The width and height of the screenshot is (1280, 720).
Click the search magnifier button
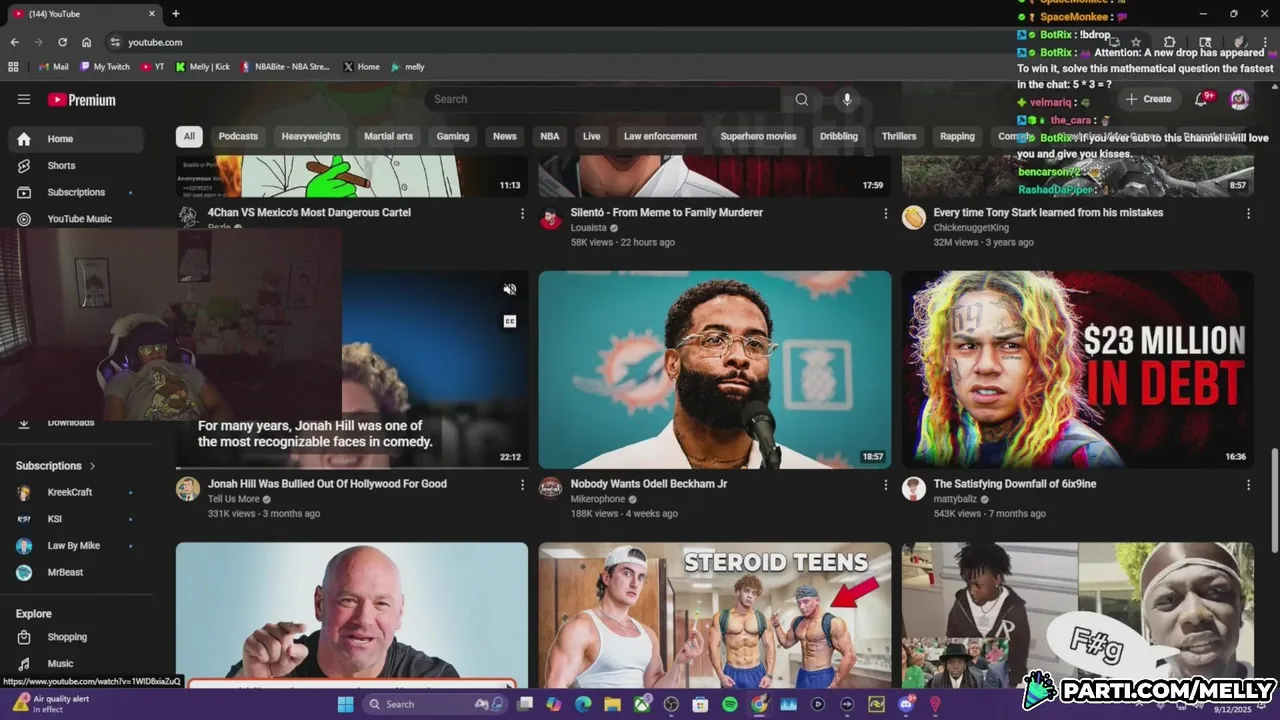pyautogui.click(x=801, y=99)
